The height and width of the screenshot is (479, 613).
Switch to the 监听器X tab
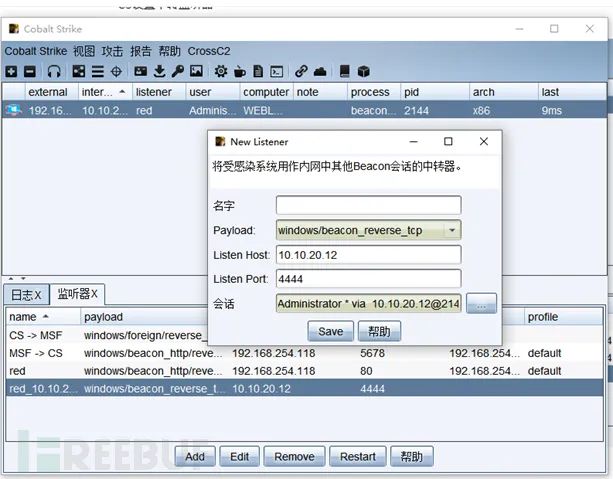77,294
